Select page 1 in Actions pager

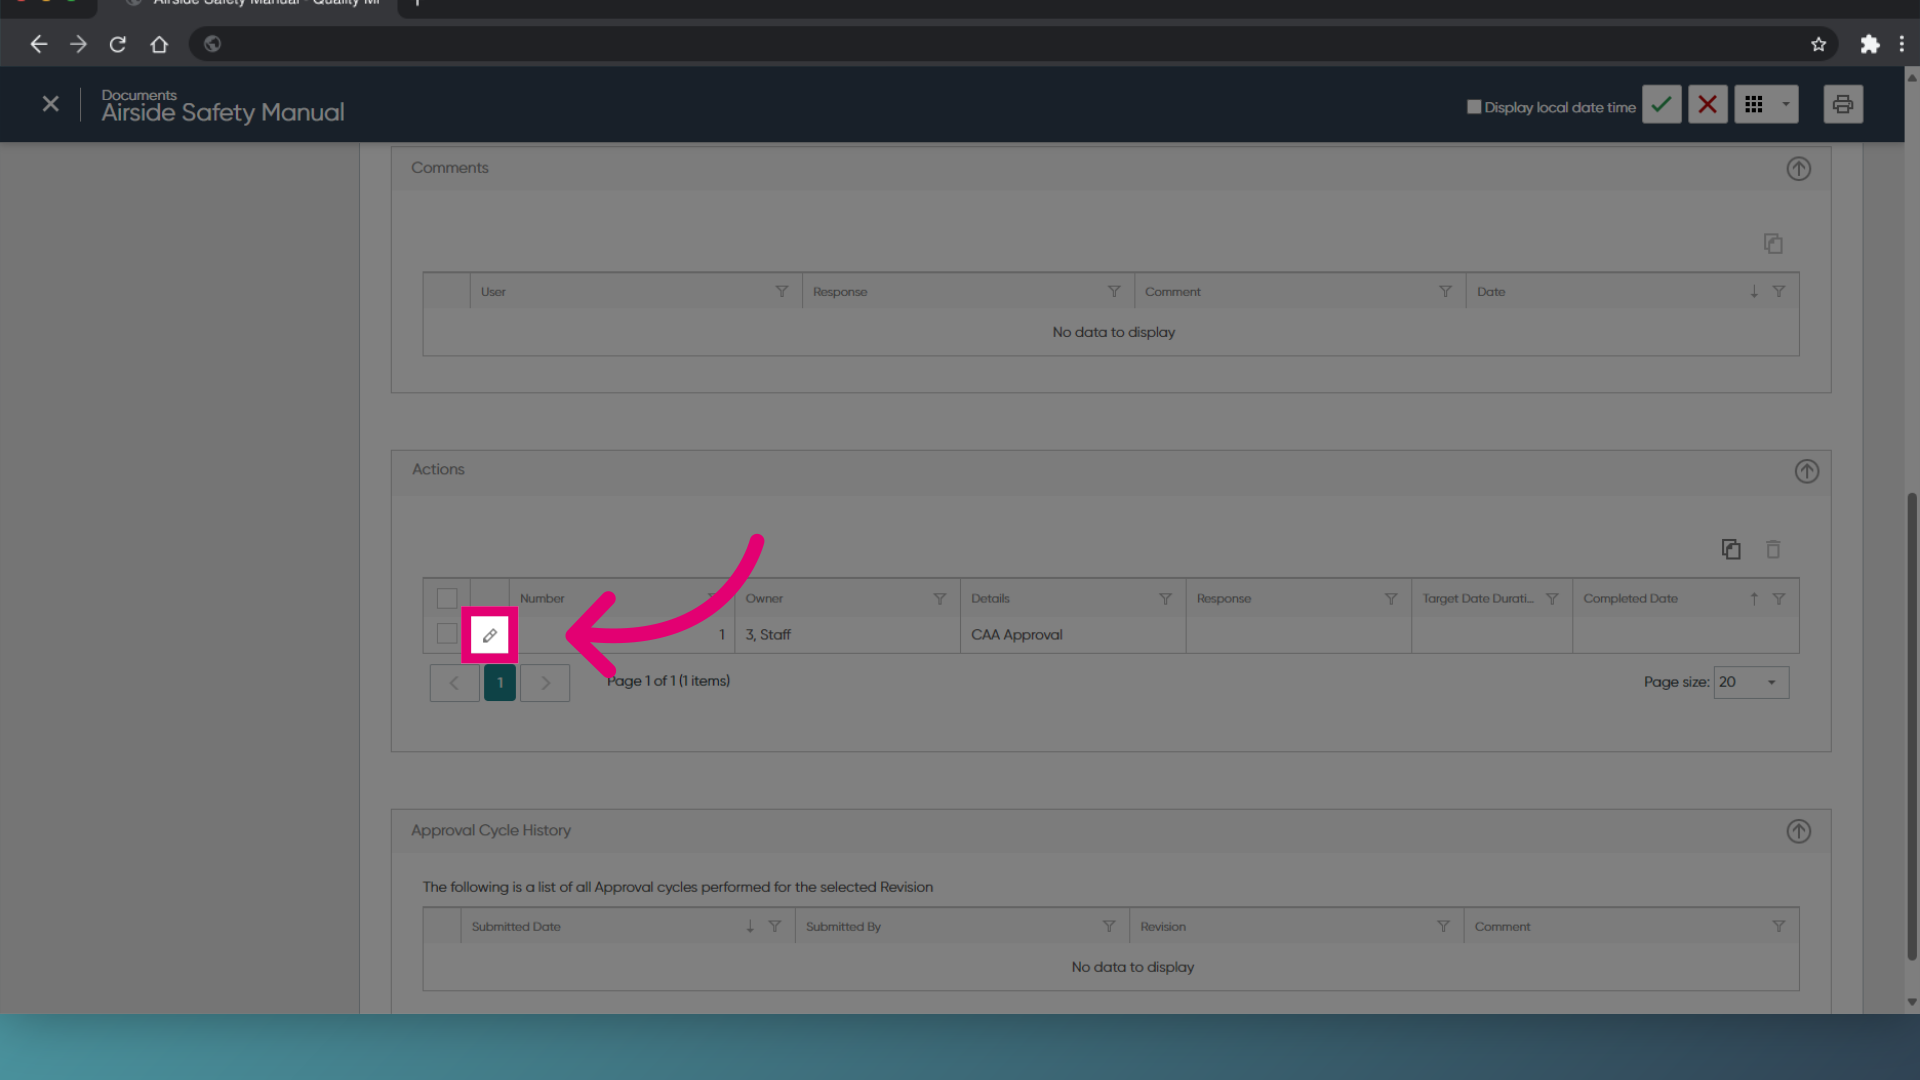[500, 683]
